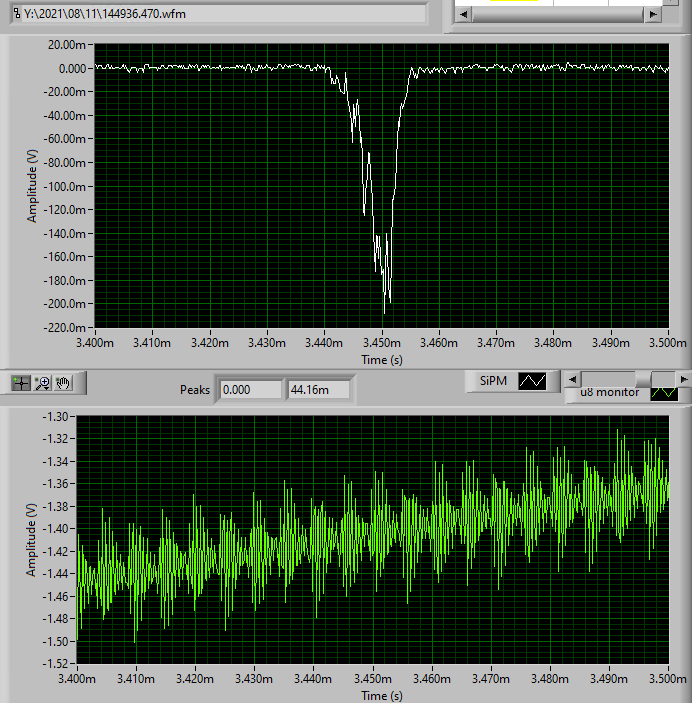
Task: Activate the zoom magnifier tool
Action: pyautogui.click(x=44, y=383)
